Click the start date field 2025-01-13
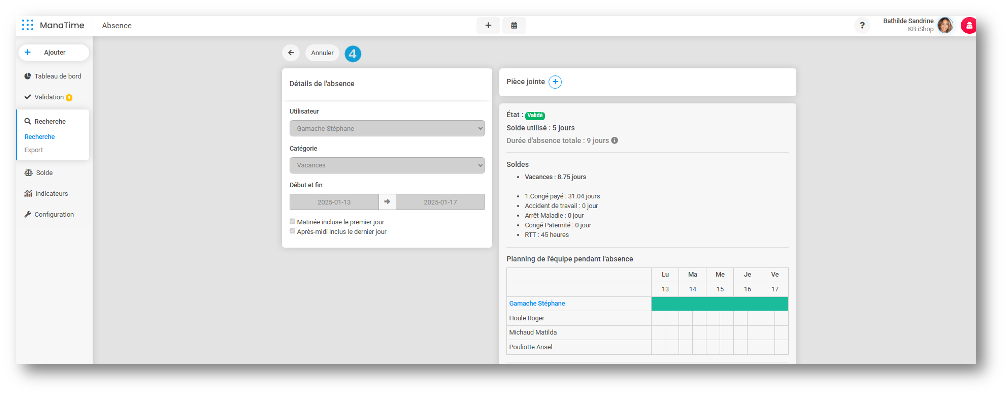 [x=334, y=202]
